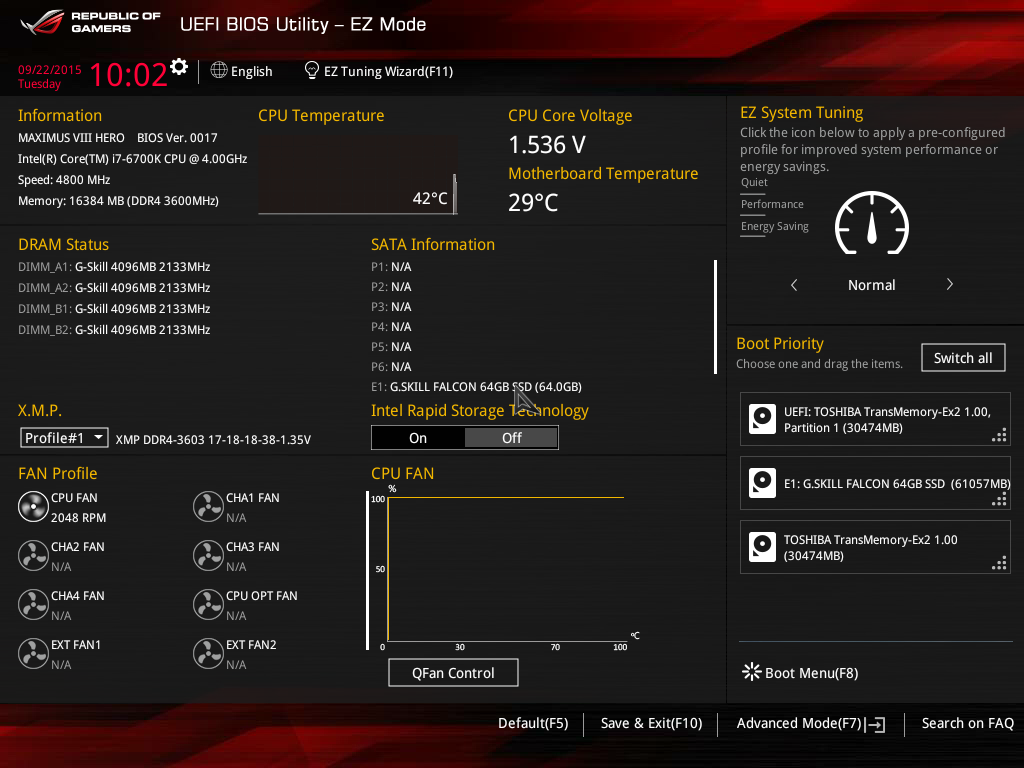Select the CHA4 FAN icon

33,605
